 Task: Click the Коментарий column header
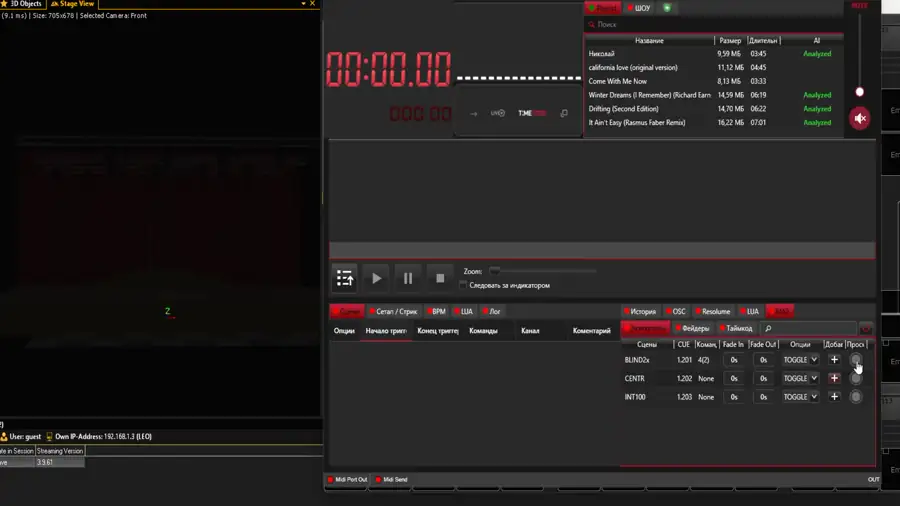(x=592, y=330)
